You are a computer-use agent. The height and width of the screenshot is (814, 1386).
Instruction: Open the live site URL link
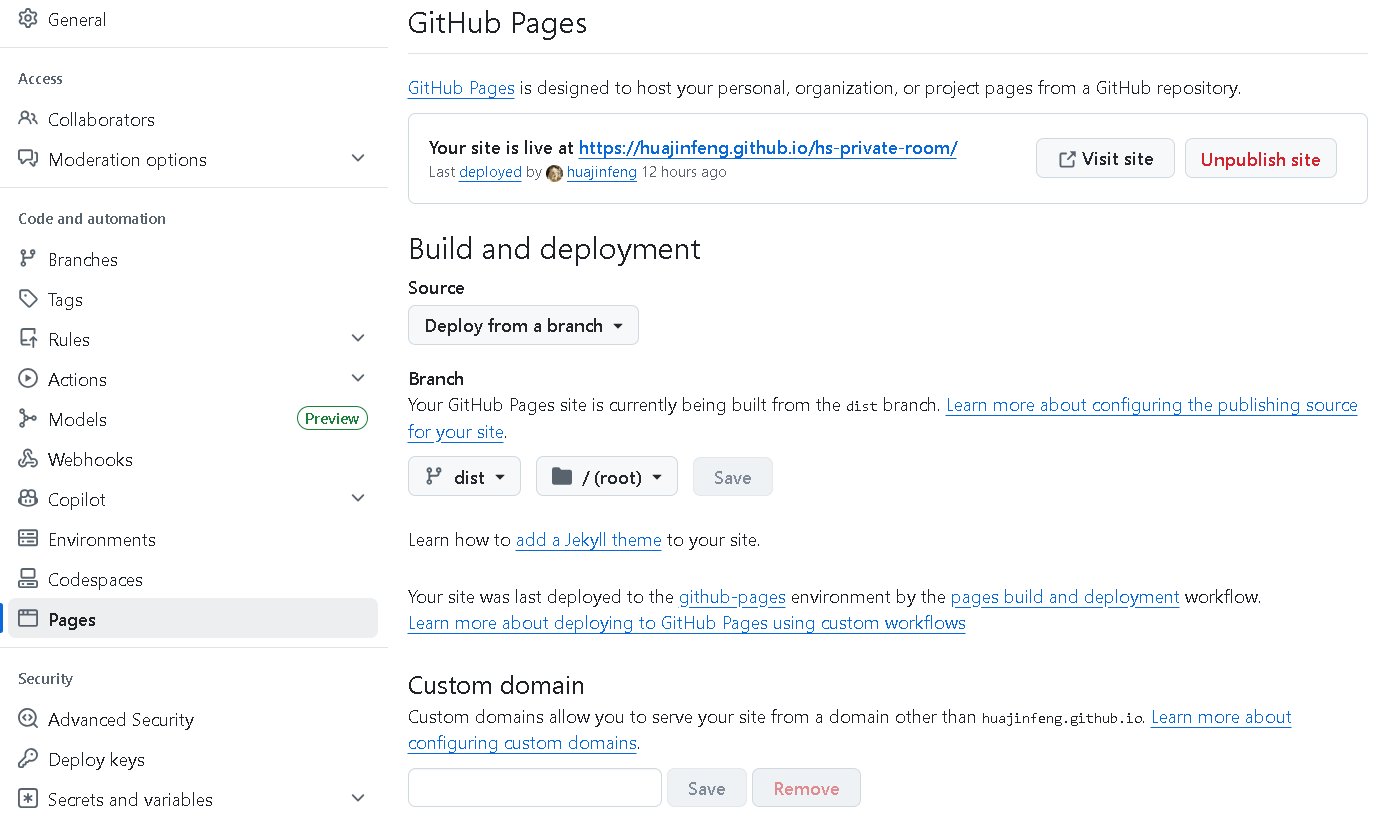(x=767, y=147)
